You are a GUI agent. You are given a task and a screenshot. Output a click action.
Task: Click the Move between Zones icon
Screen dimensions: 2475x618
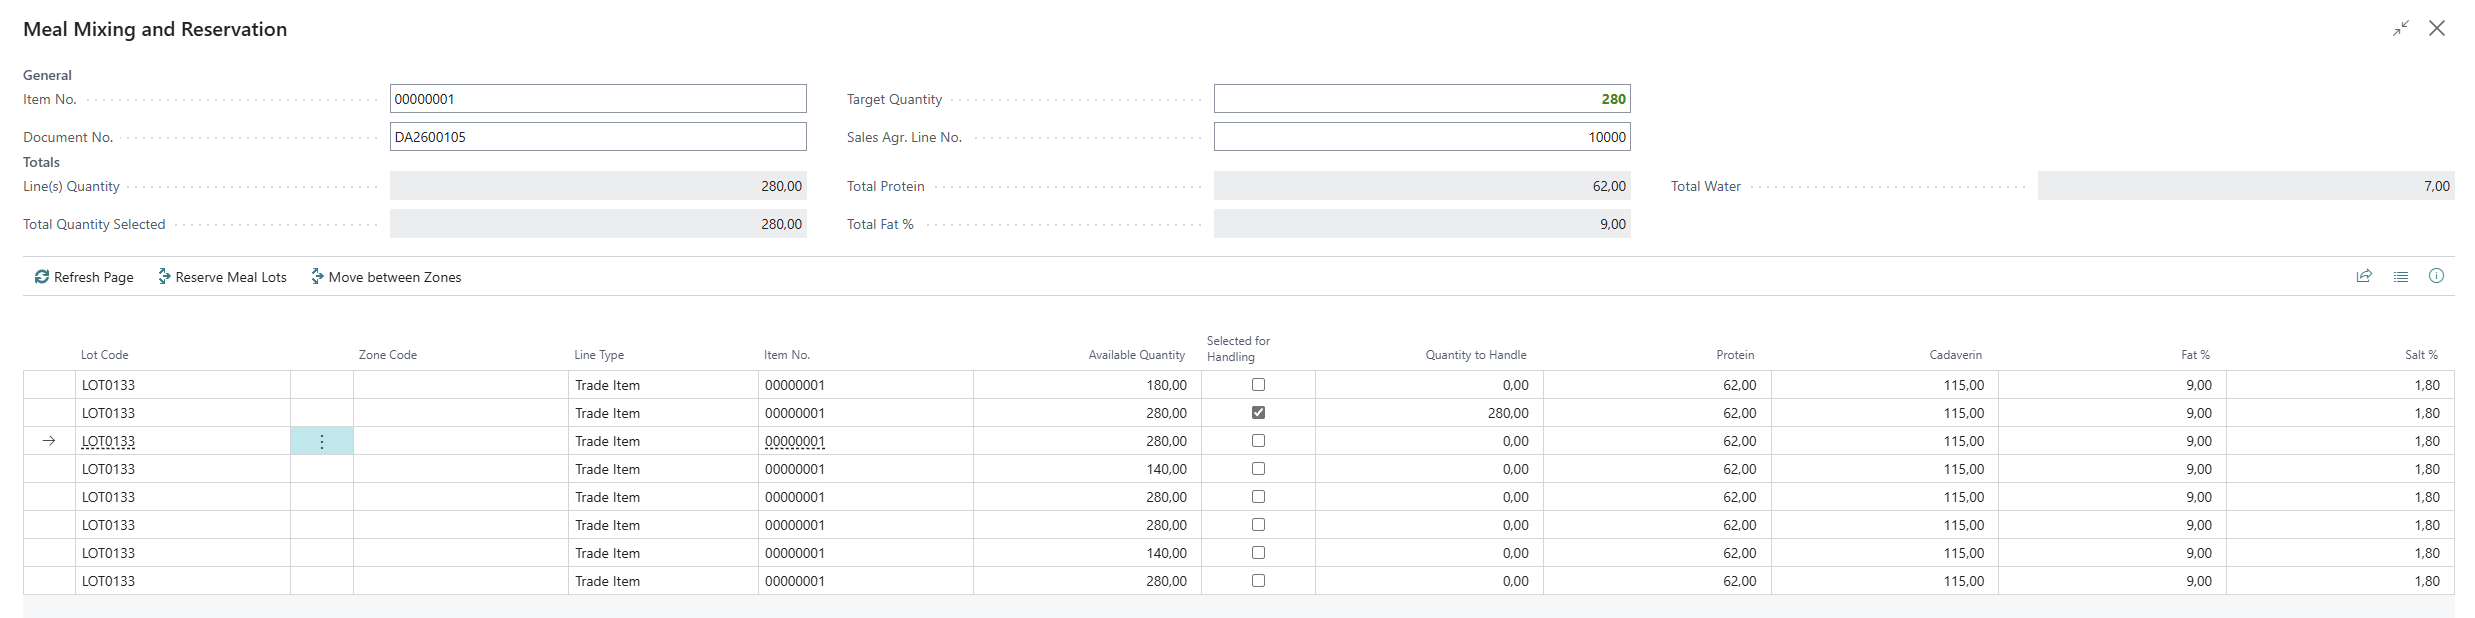(x=317, y=277)
